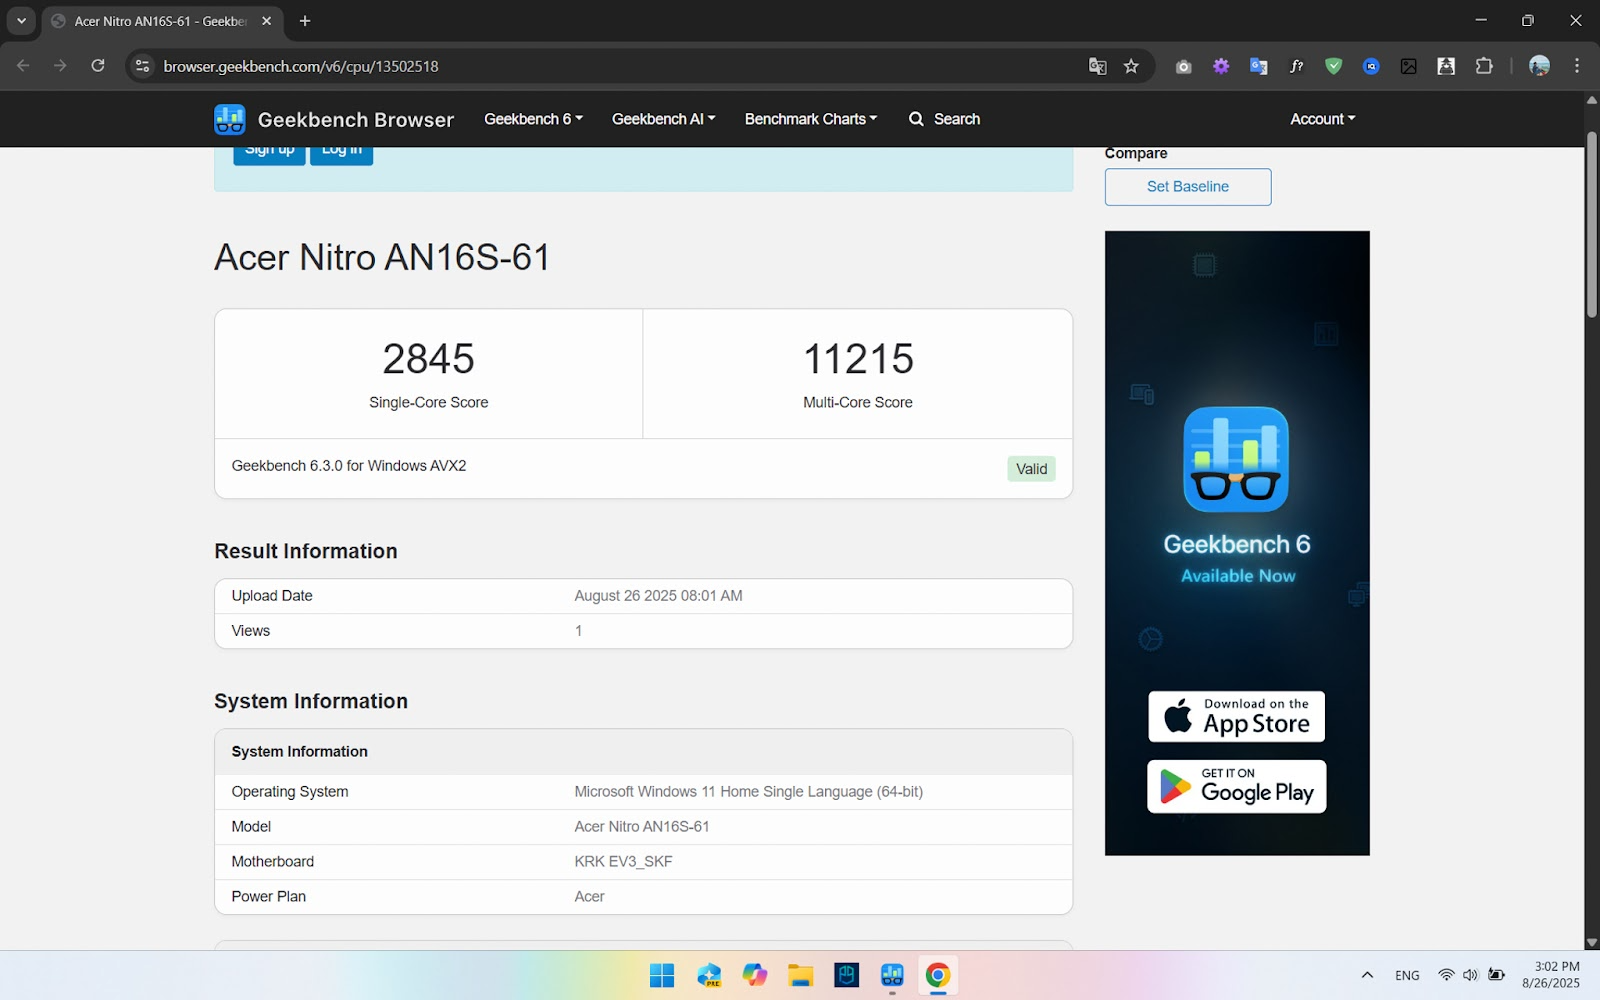This screenshot has width=1600, height=1000.
Task: Click the Download on the App Store badge
Action: point(1236,717)
